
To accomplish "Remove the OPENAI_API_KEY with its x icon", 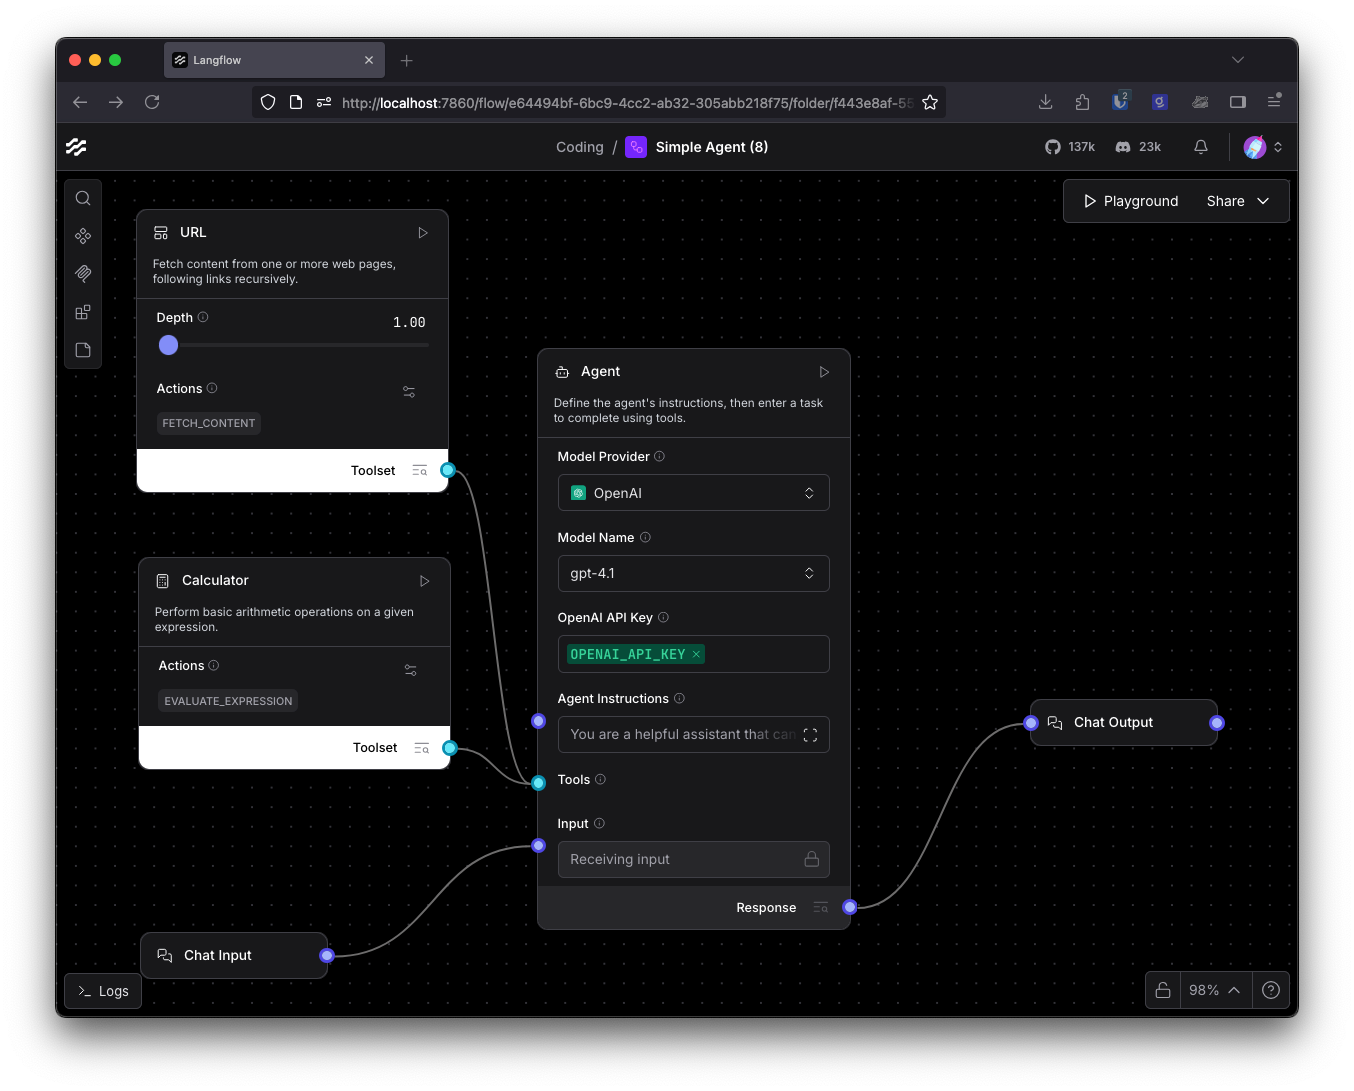I will 696,654.
